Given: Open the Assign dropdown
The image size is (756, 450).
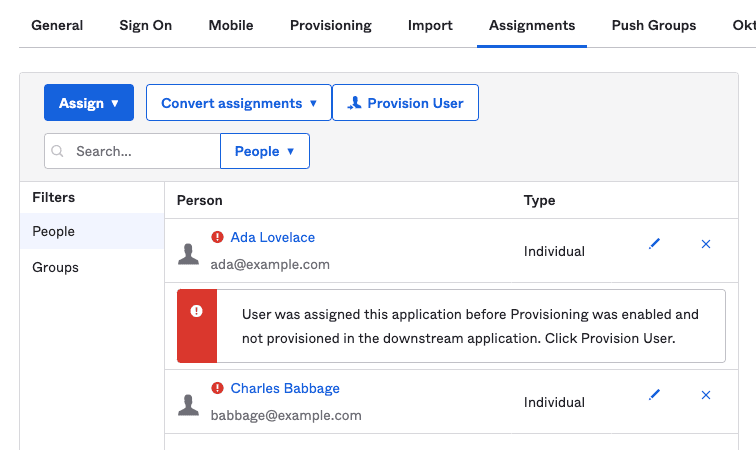Looking at the screenshot, I should pos(89,103).
